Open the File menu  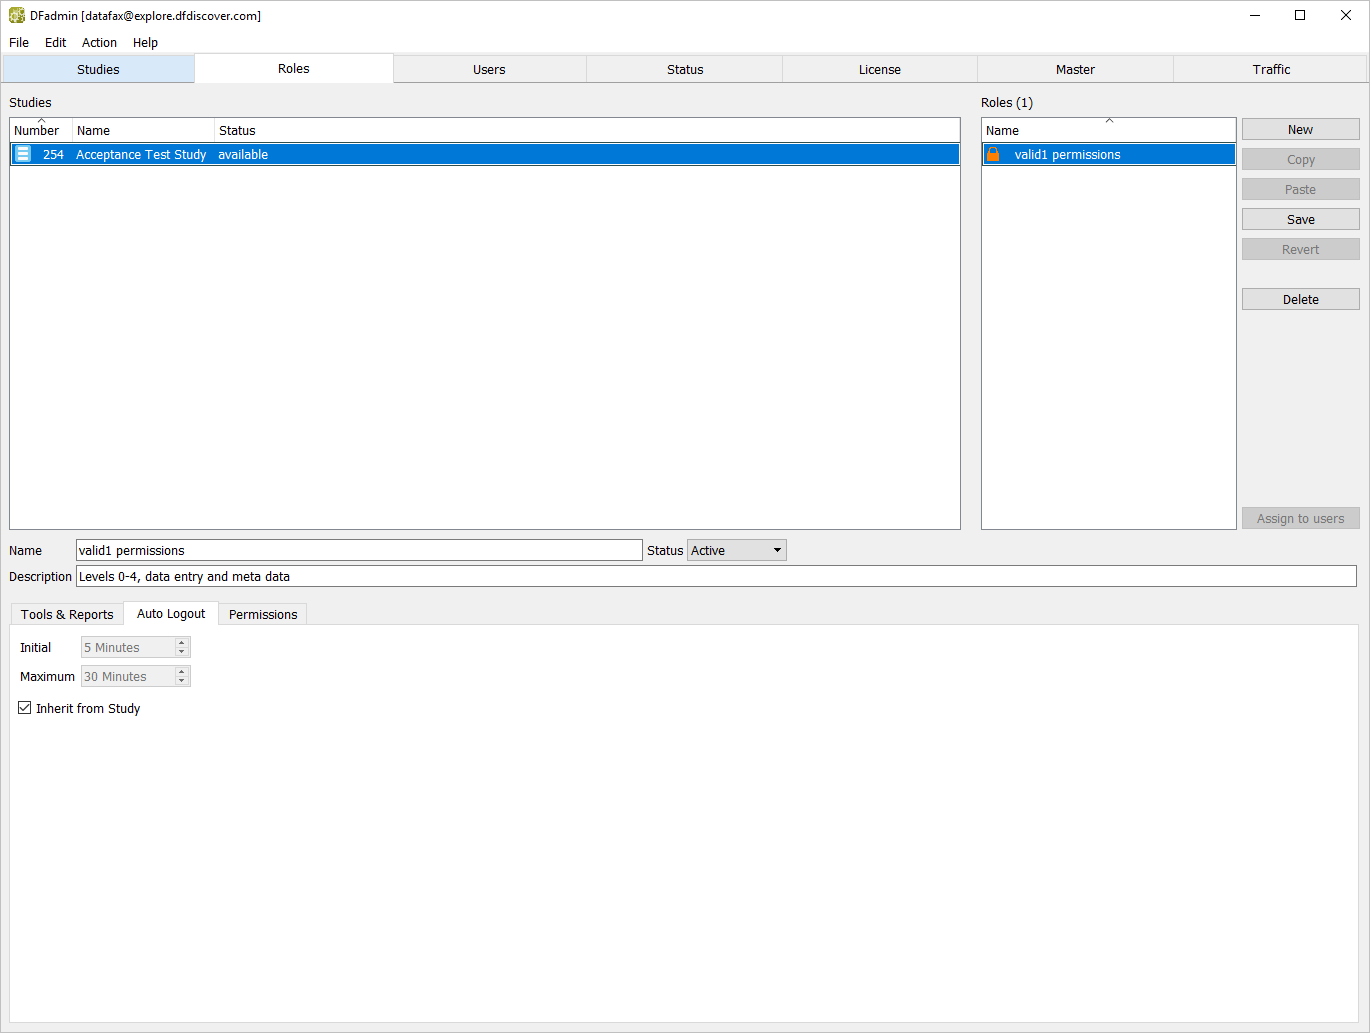(19, 42)
